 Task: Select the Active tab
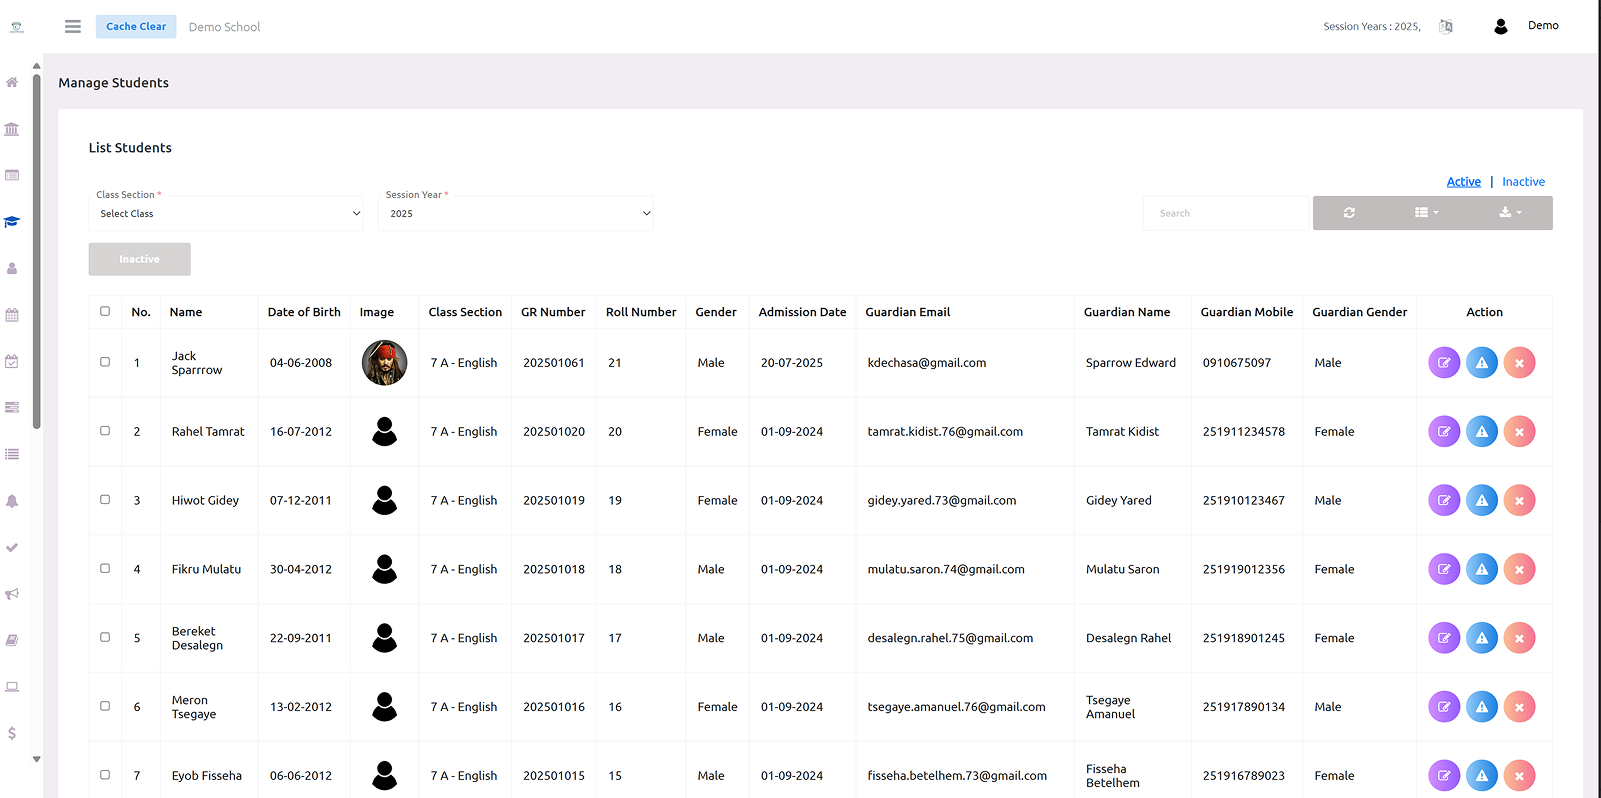click(1463, 182)
